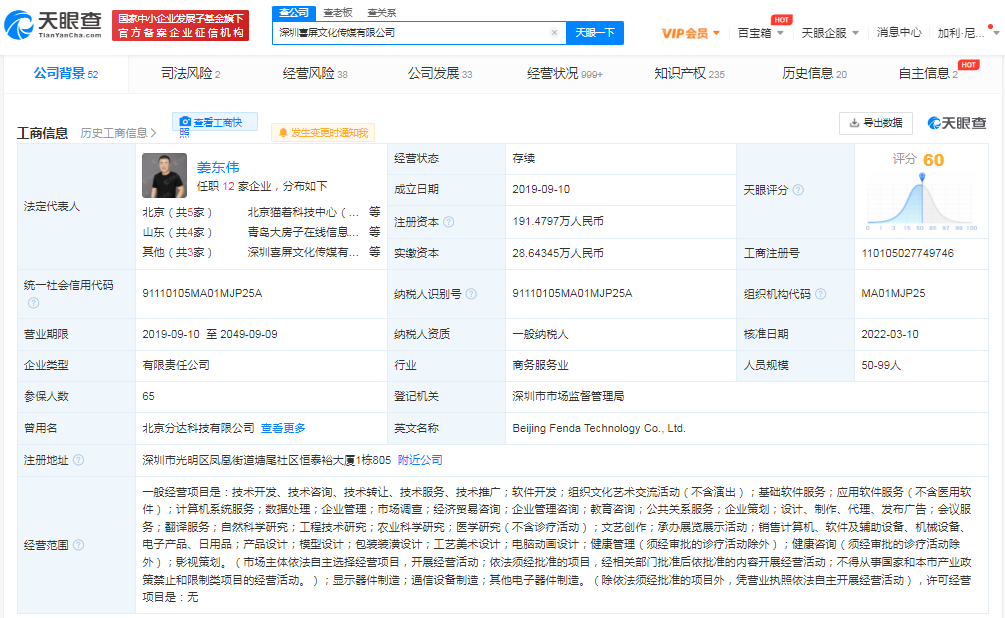Switch to the 查老板 search tab

pos(338,12)
